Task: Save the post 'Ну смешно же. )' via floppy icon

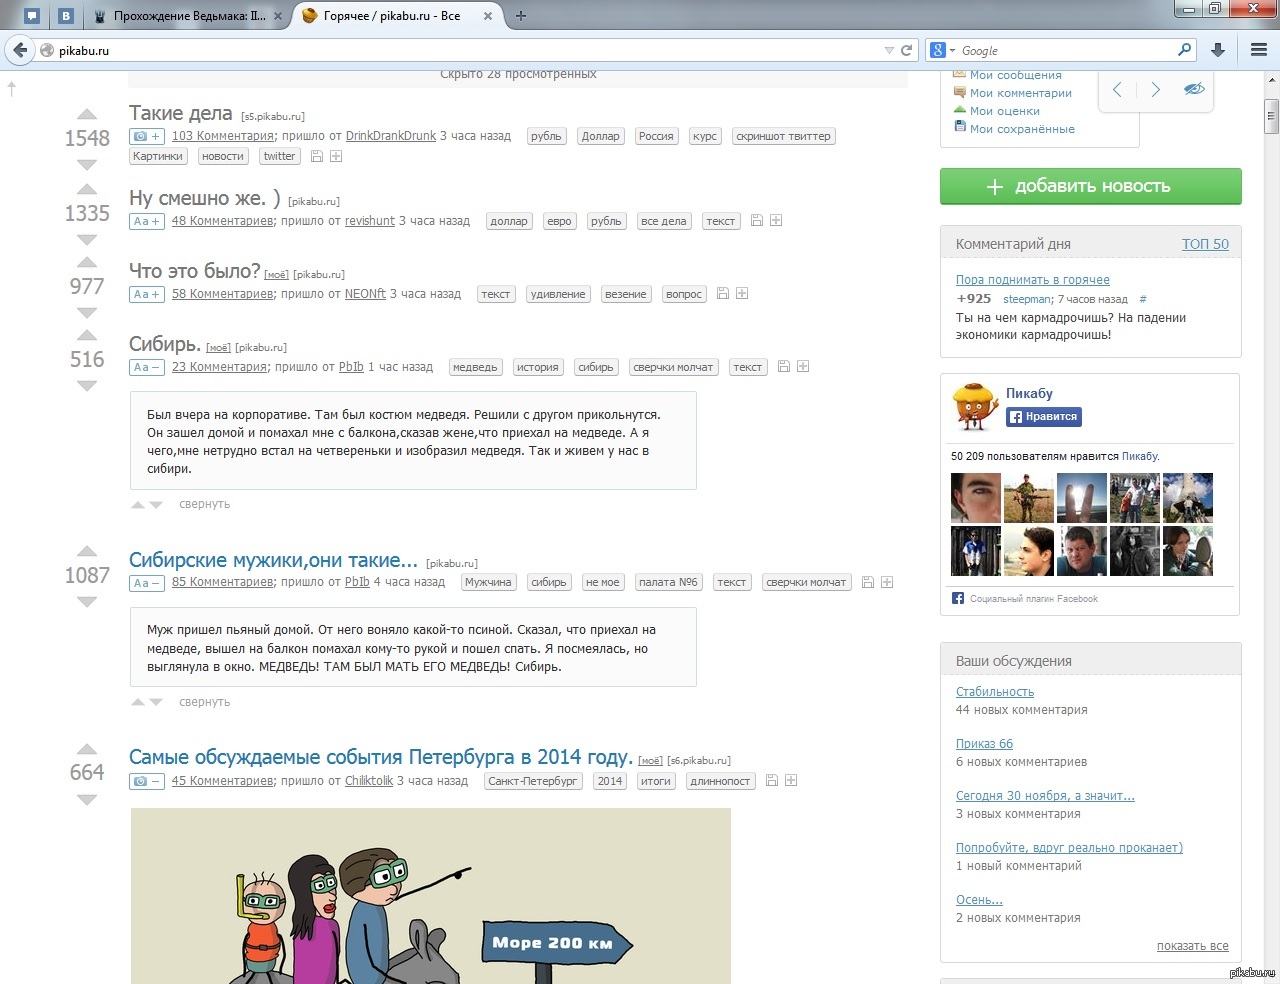Action: click(757, 220)
